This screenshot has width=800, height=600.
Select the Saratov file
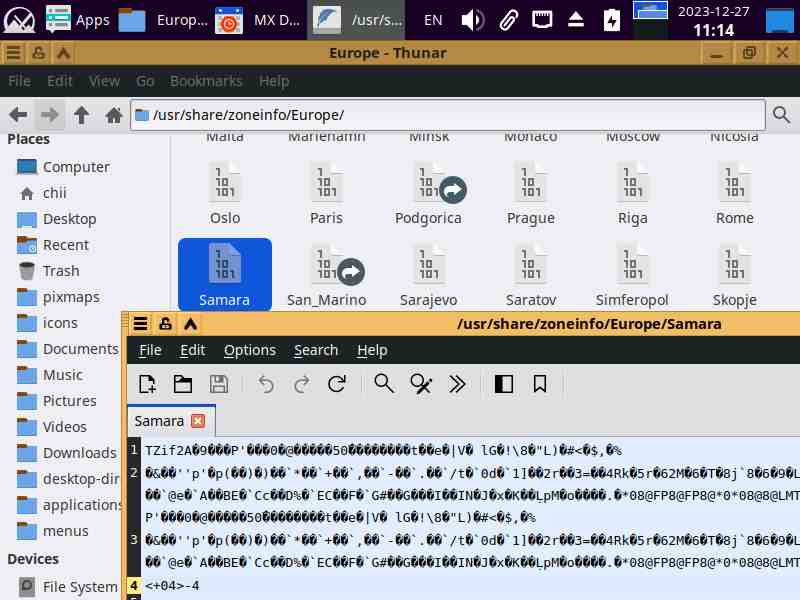(531, 276)
